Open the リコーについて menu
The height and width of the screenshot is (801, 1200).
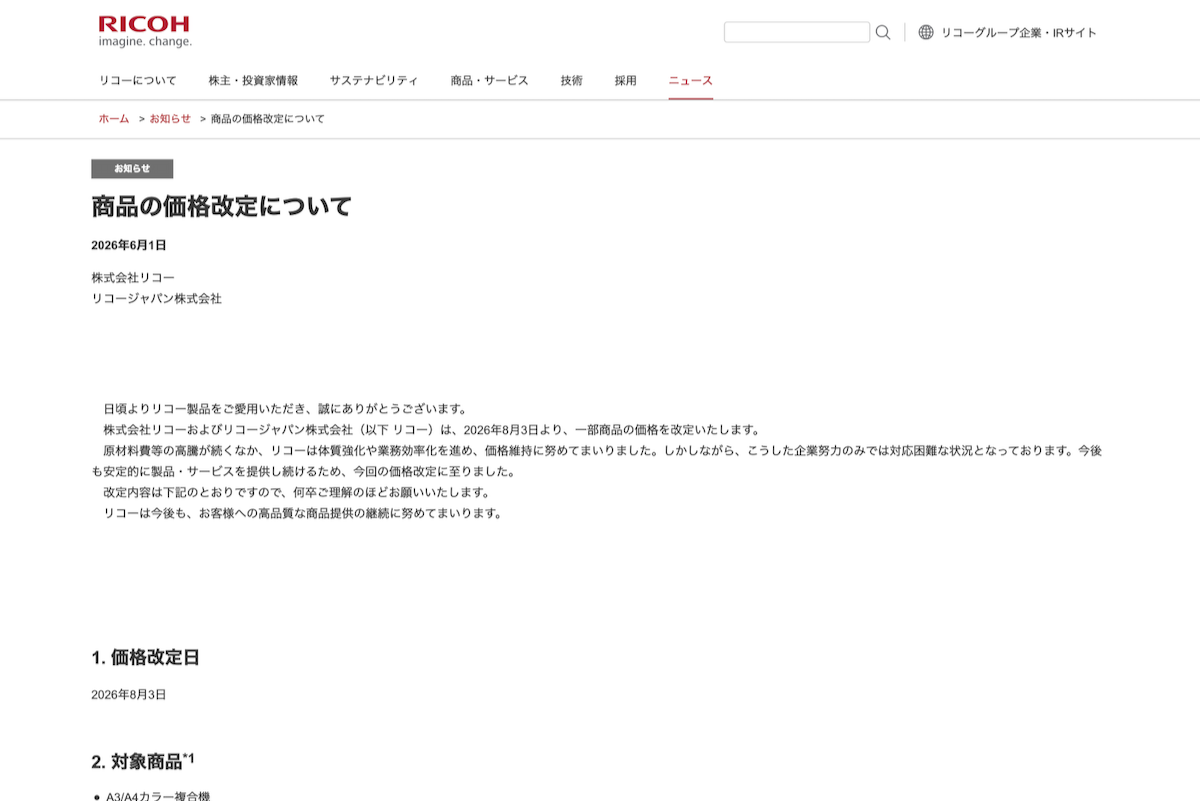[138, 81]
